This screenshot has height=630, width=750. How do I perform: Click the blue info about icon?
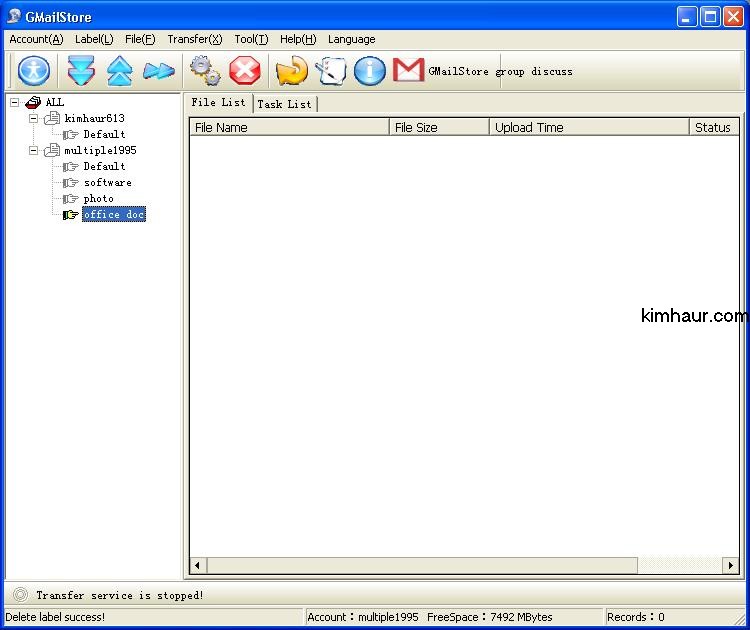pos(370,71)
